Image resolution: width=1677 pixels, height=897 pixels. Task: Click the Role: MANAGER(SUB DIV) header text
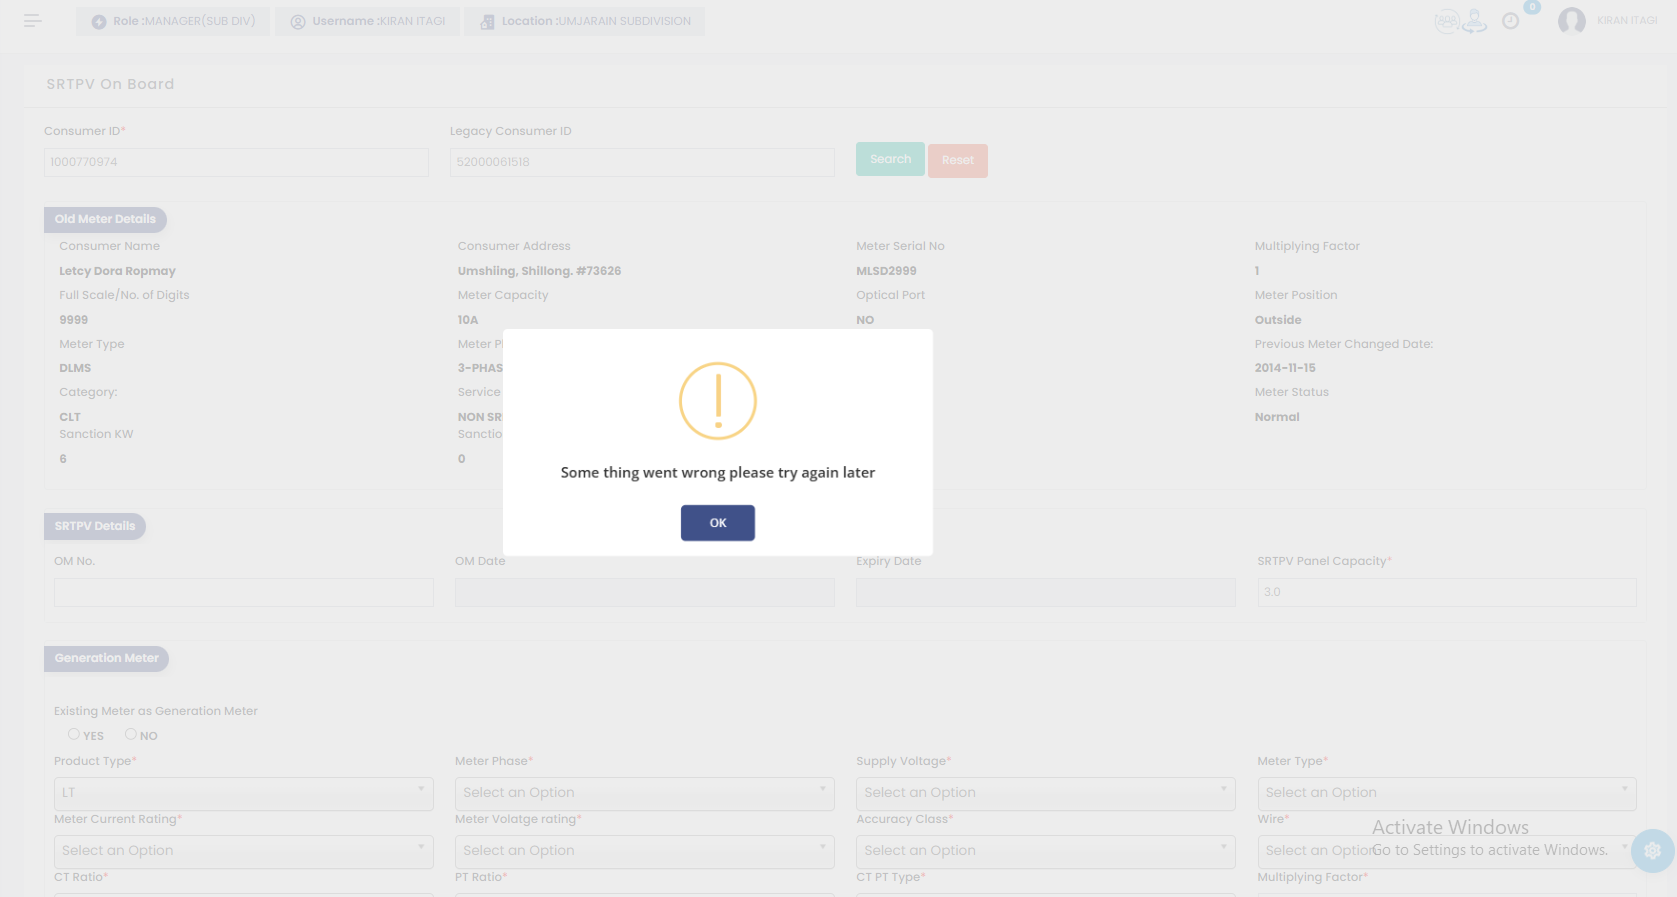click(184, 21)
